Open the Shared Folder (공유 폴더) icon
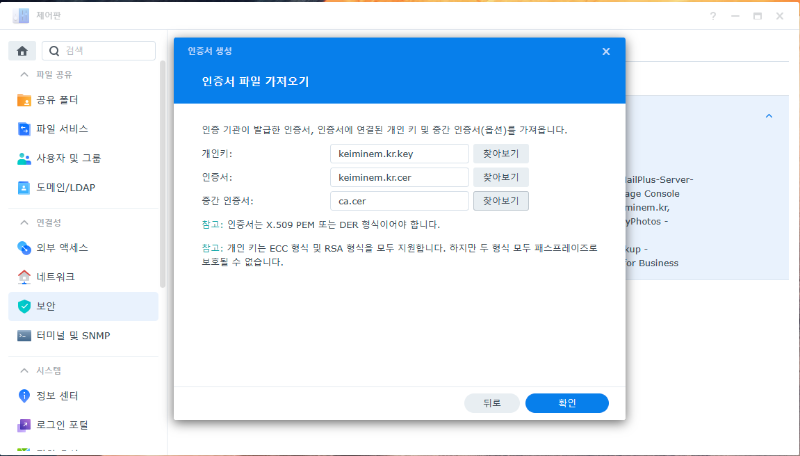 pyautogui.click(x=25, y=100)
